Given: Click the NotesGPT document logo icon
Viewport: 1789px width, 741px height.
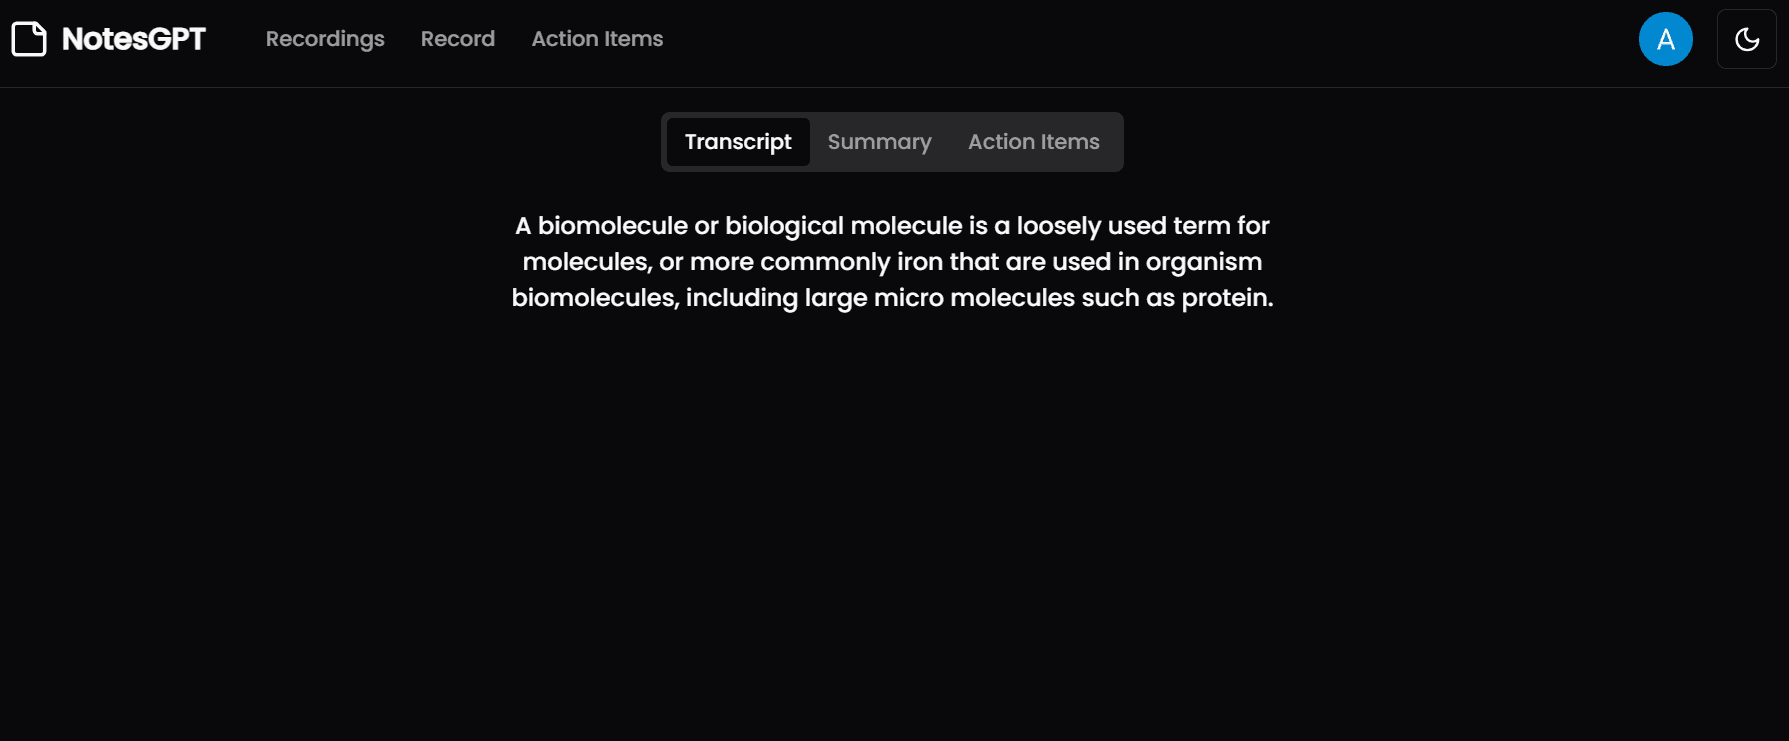Looking at the screenshot, I should 29,39.
